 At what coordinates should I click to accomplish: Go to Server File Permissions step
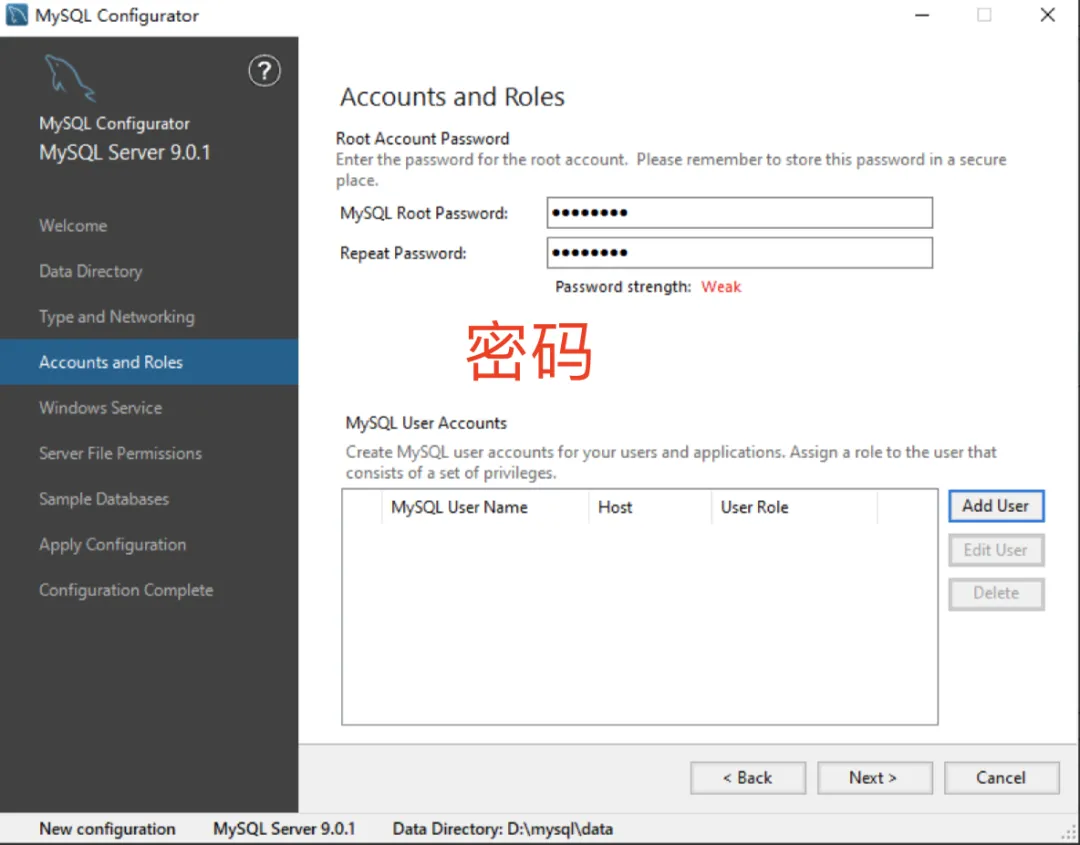121,453
